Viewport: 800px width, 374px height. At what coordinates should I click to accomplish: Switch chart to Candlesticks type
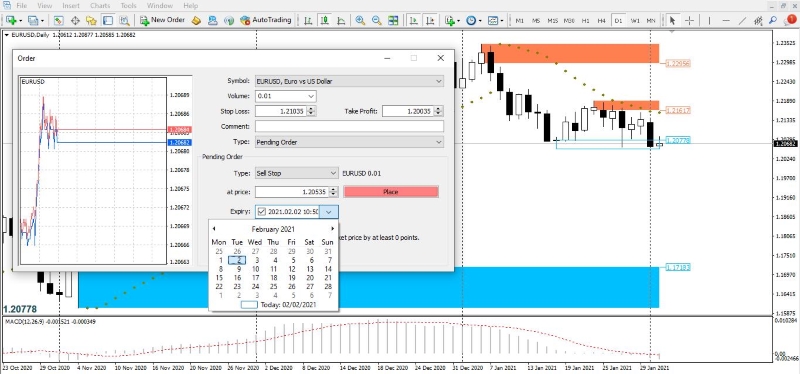click(324, 20)
